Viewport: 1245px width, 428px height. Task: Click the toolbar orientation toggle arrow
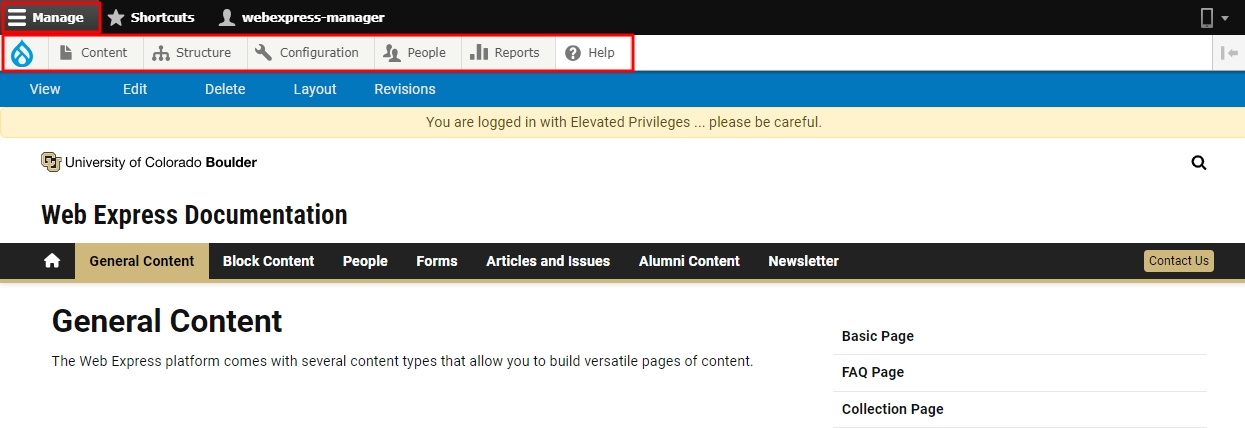click(1230, 53)
